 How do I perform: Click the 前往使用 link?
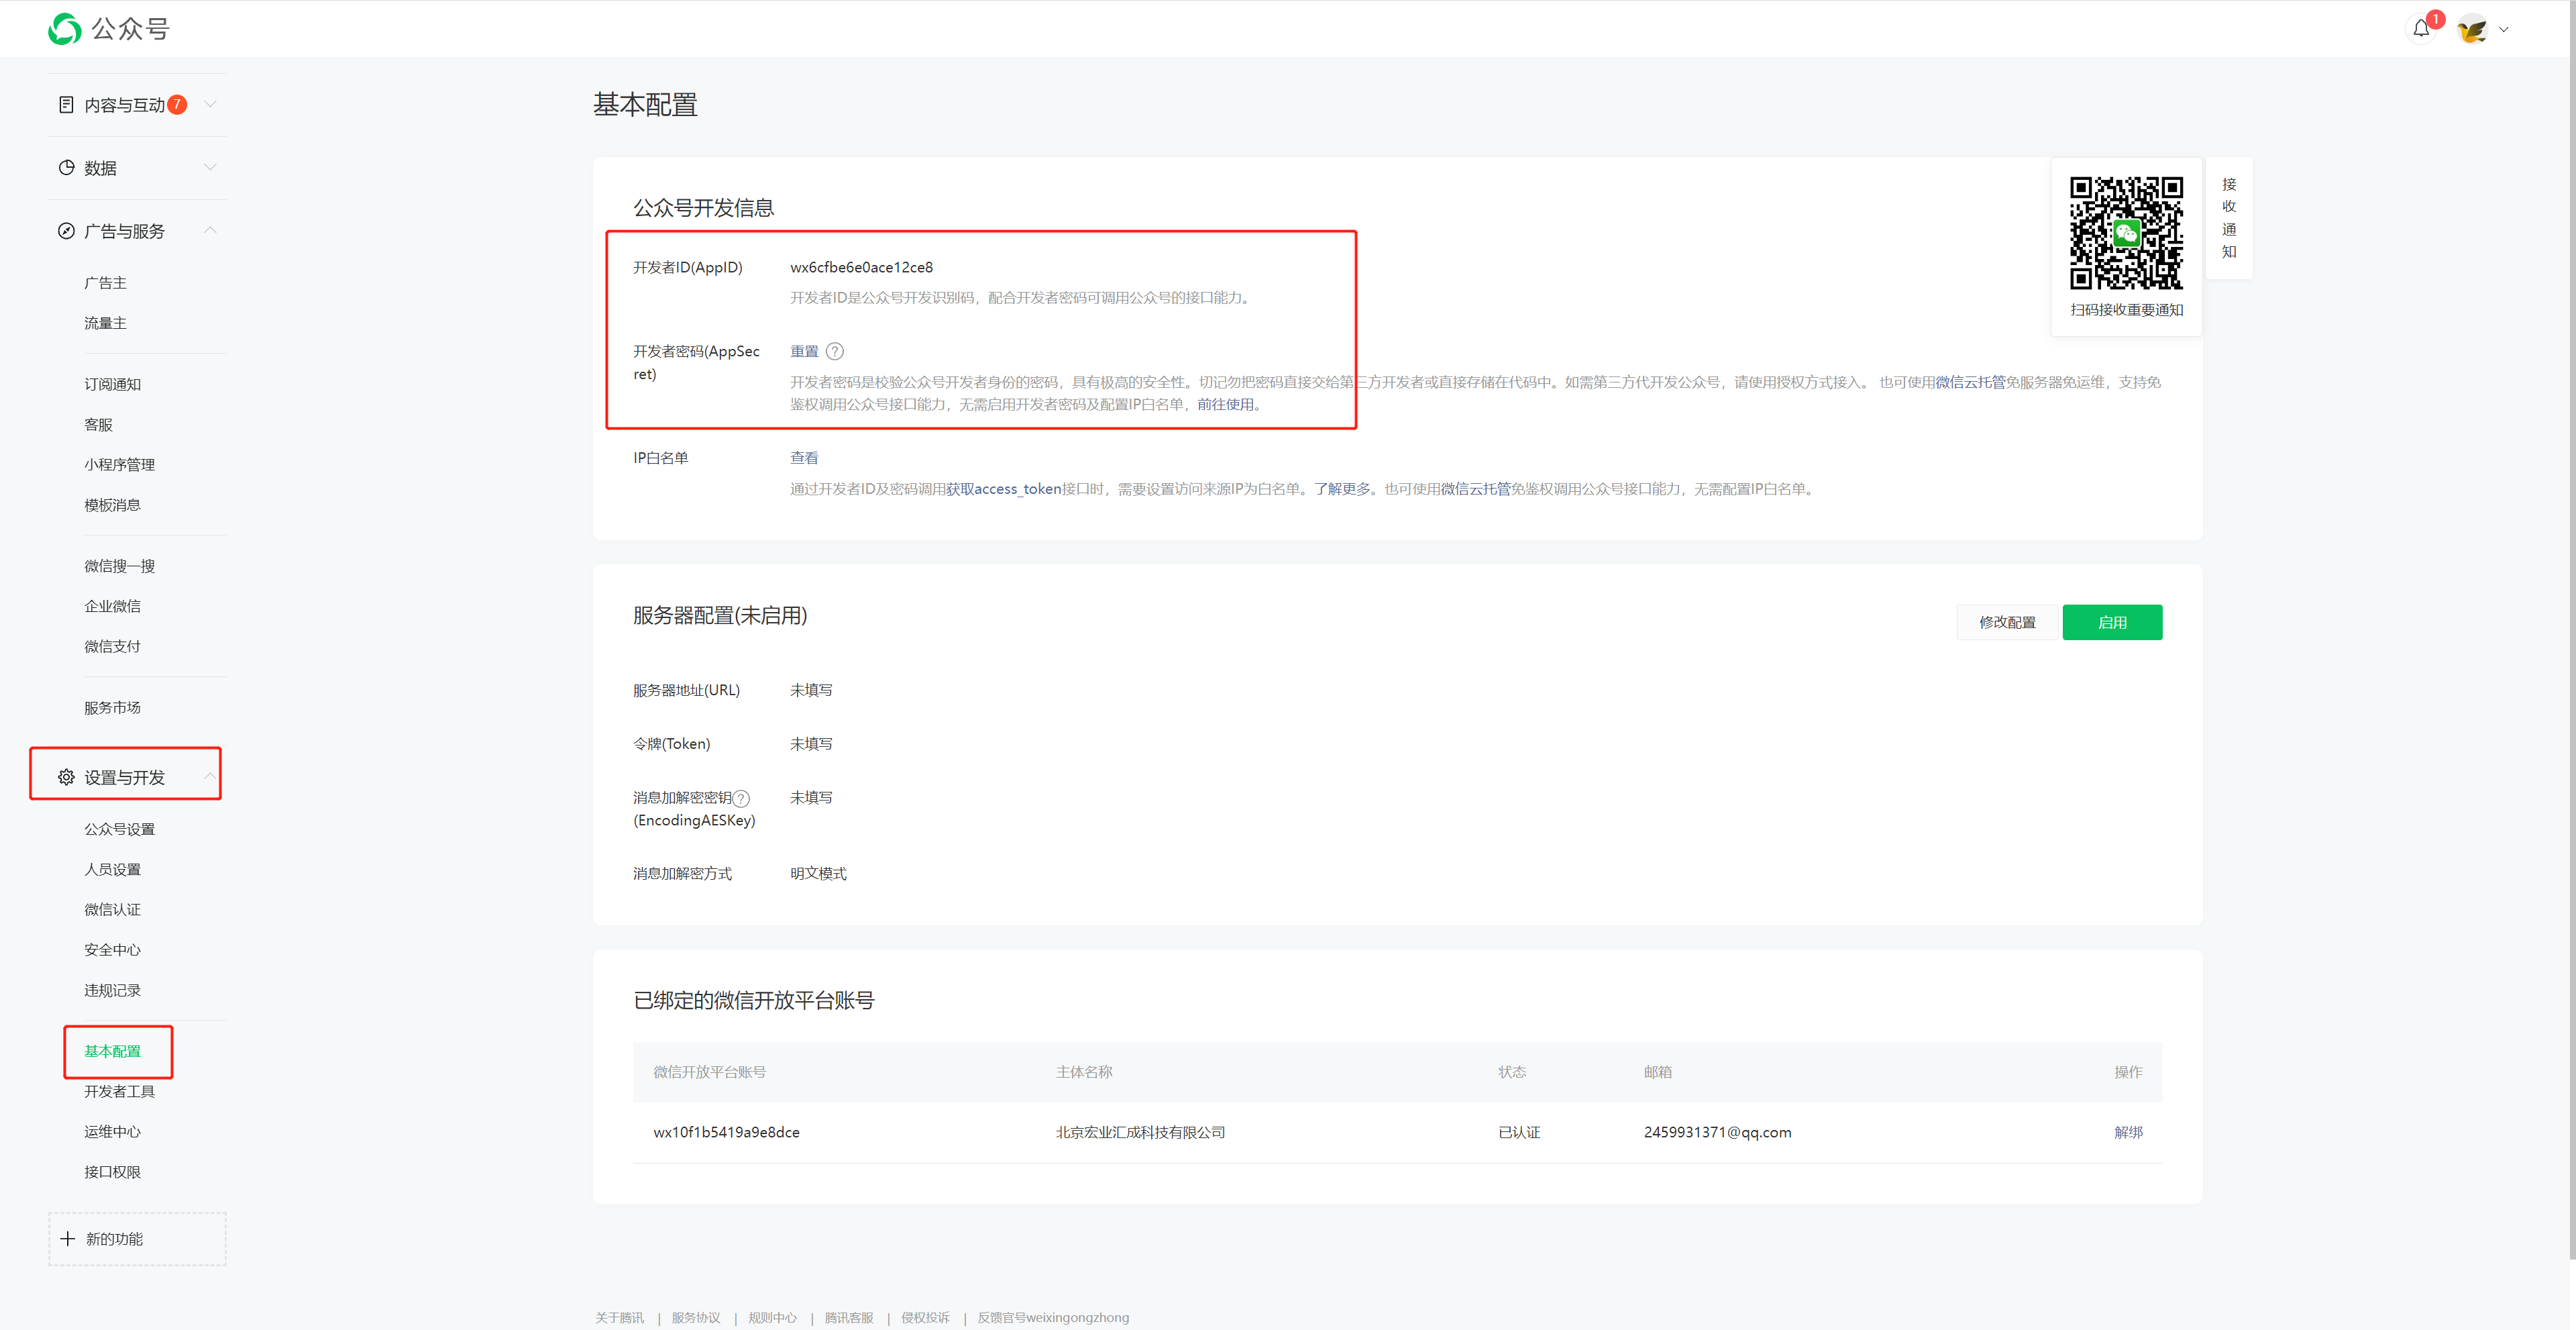[1225, 405]
